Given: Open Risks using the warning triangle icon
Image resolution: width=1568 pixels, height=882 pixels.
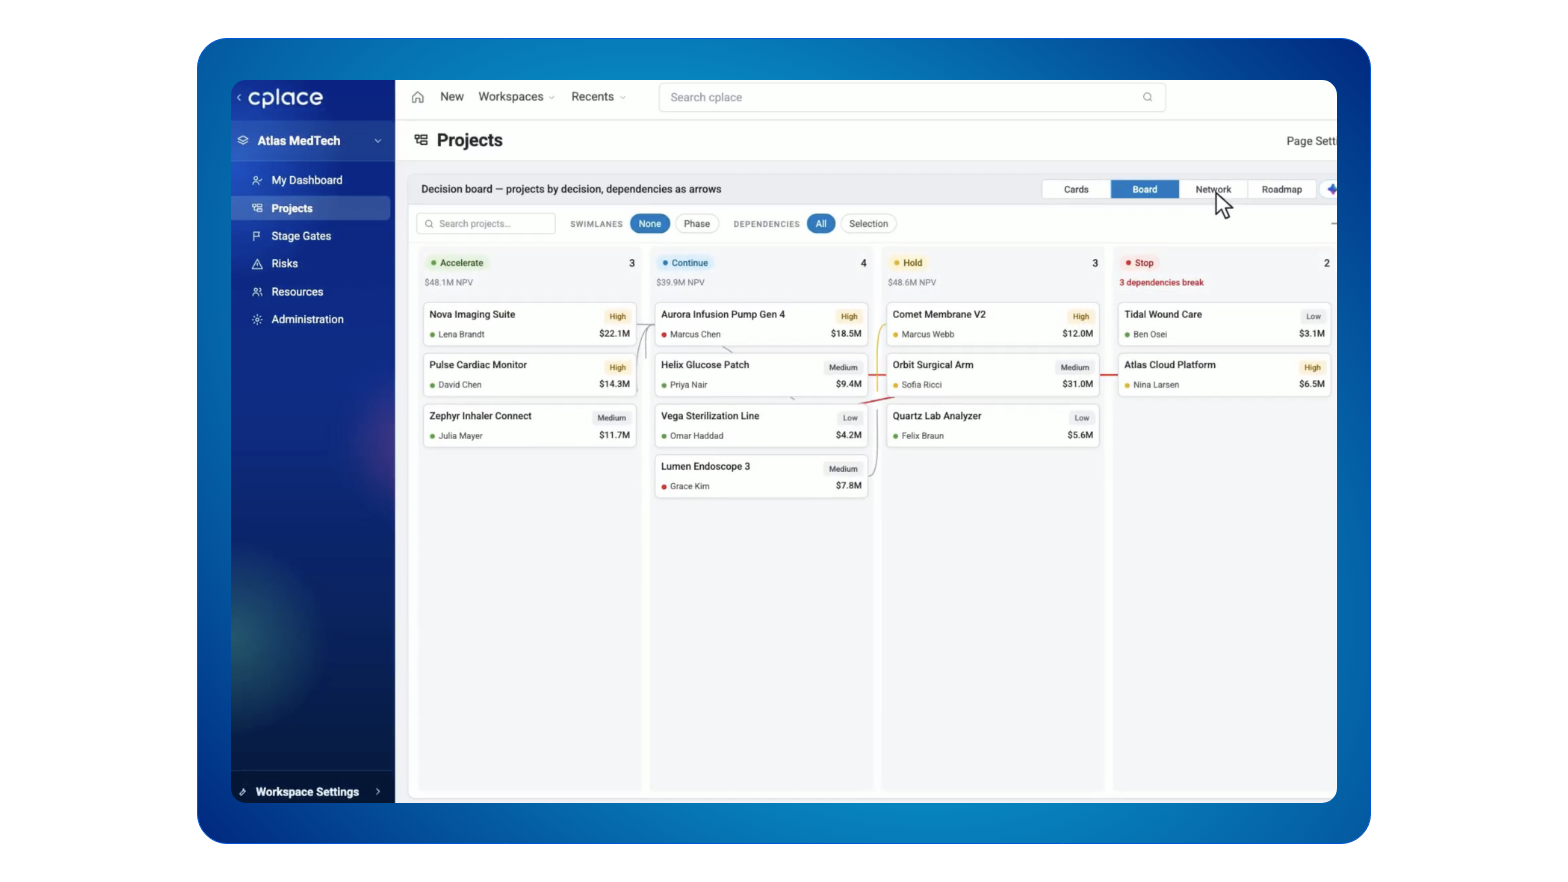Looking at the screenshot, I should [257, 264].
